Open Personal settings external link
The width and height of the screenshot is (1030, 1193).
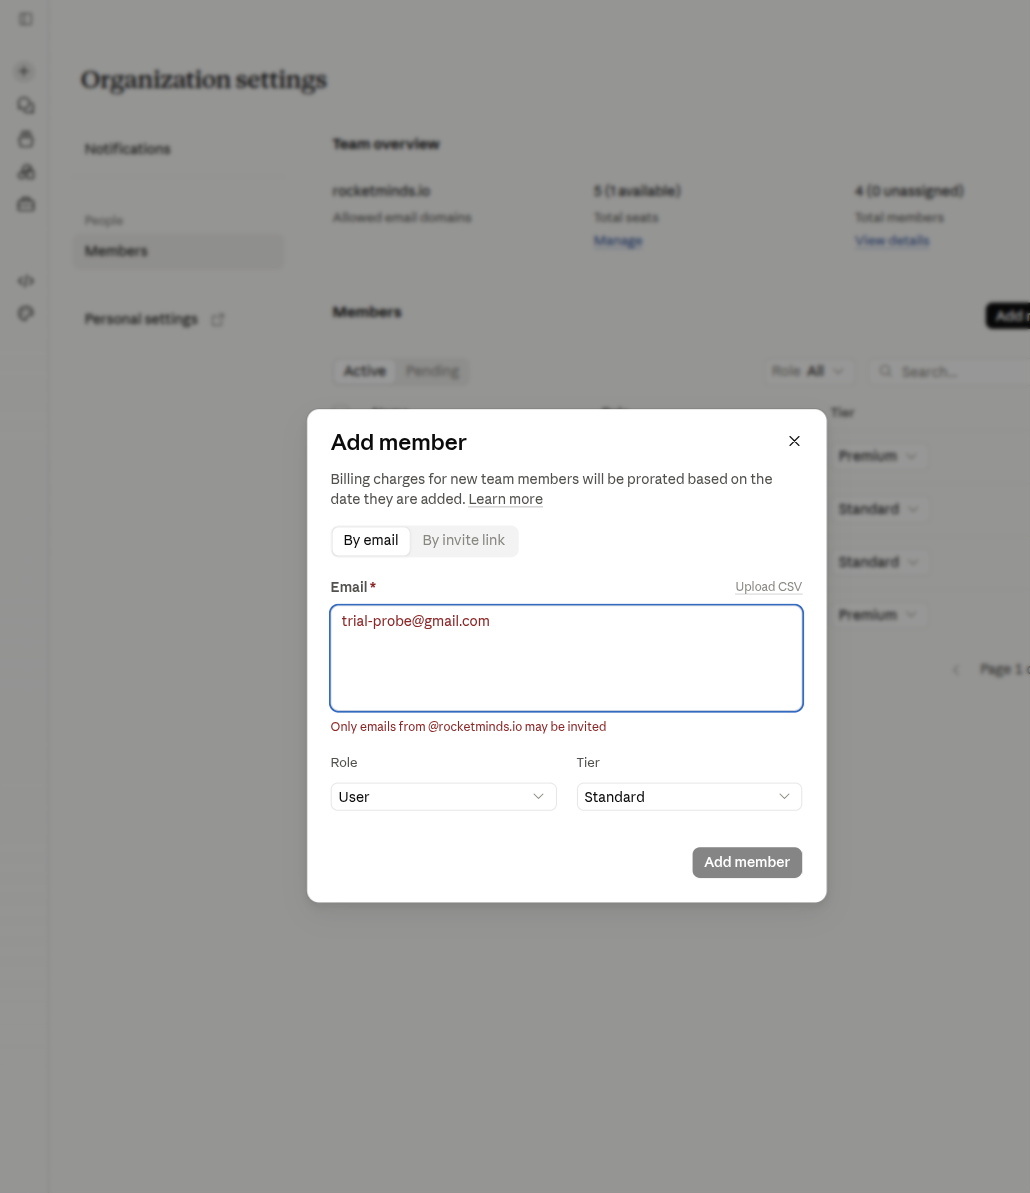click(x=154, y=319)
